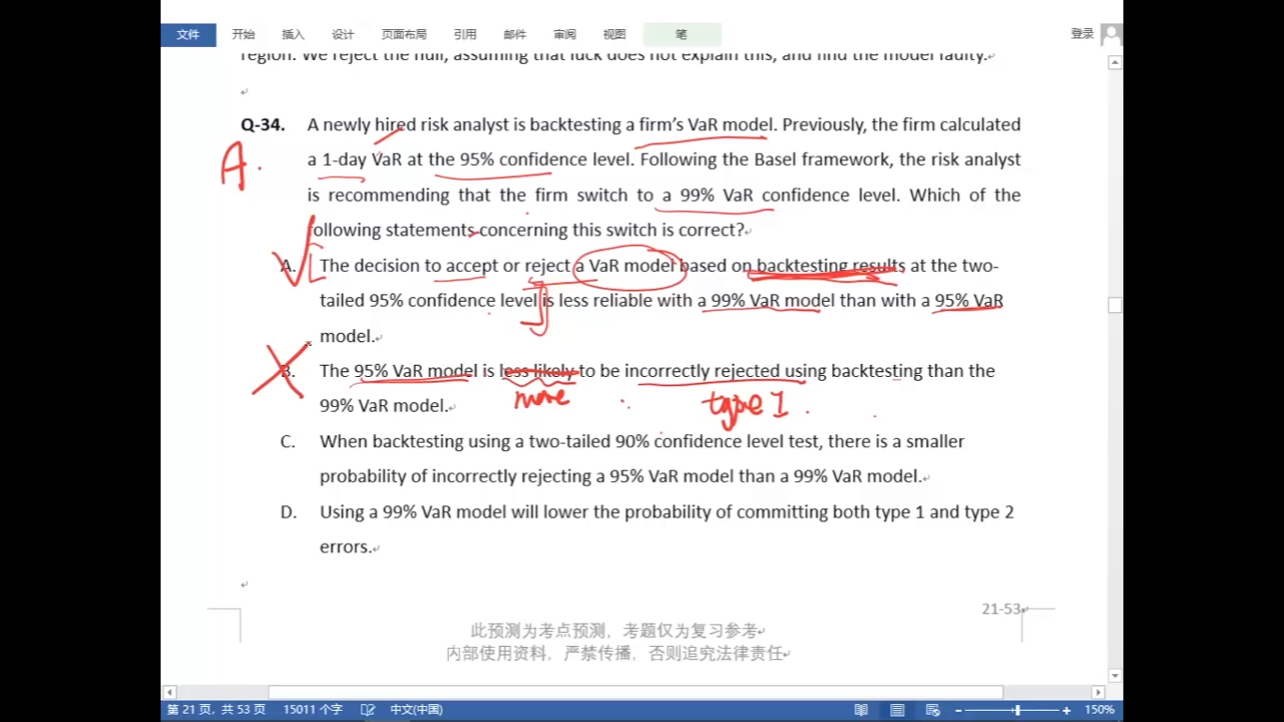Open the user account avatar icon

point(1111,35)
